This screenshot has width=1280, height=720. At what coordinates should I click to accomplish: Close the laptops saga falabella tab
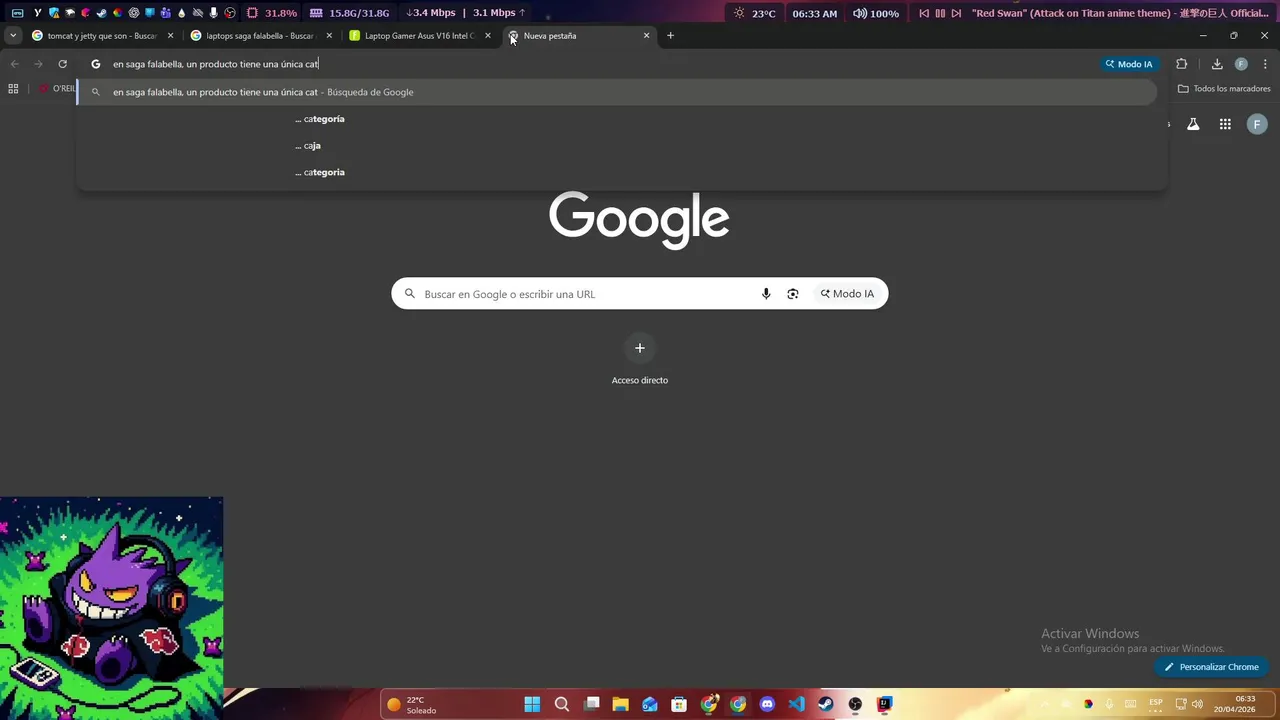(x=329, y=36)
